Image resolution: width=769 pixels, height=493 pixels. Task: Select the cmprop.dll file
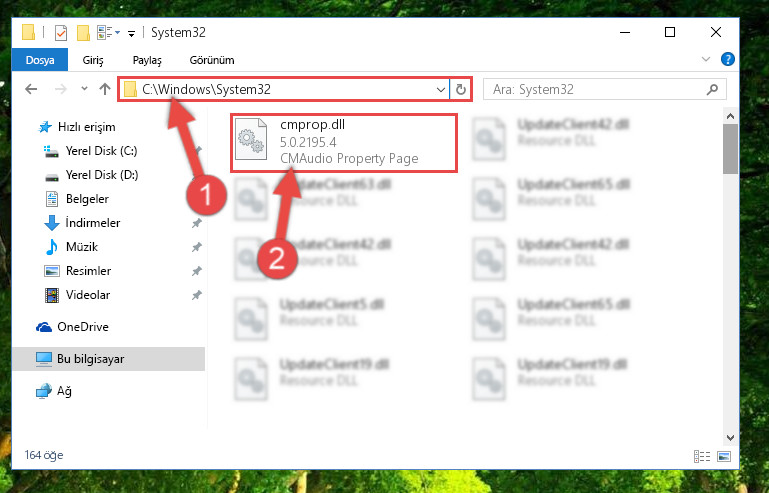[x=344, y=143]
